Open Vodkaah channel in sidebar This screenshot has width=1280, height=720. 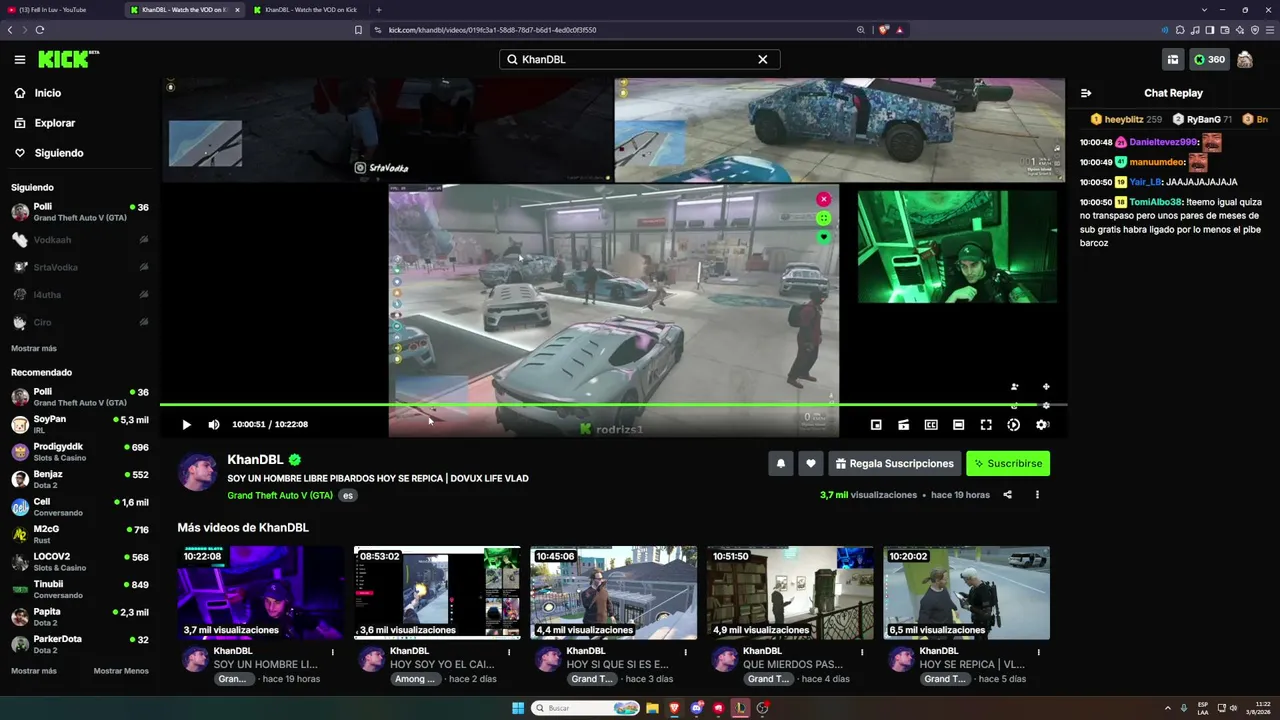[x=80, y=240]
